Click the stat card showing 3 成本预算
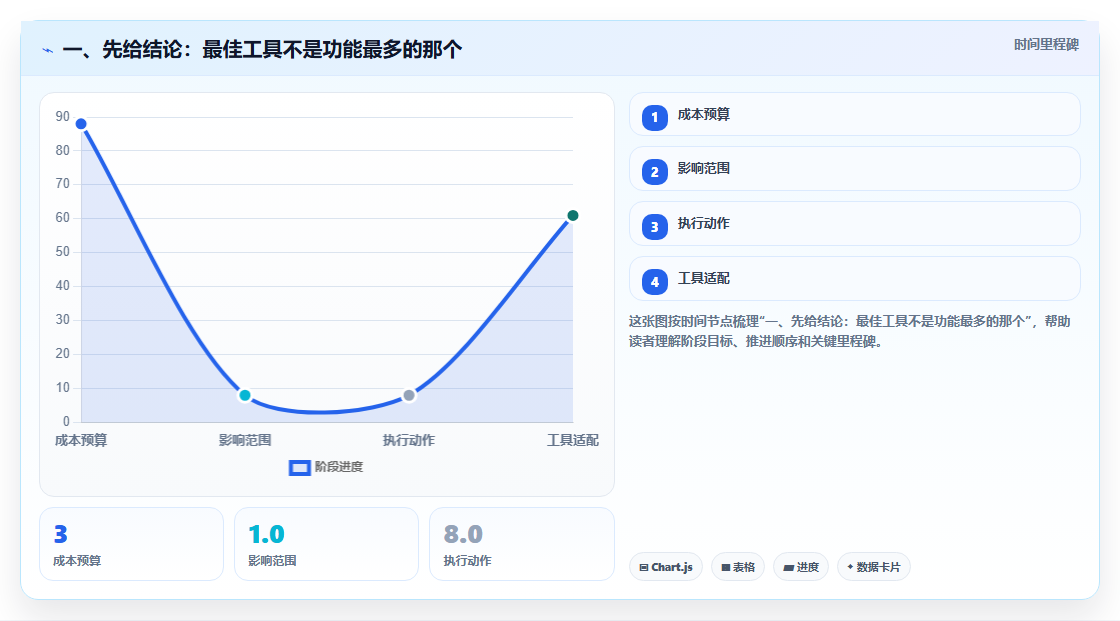 pos(131,544)
